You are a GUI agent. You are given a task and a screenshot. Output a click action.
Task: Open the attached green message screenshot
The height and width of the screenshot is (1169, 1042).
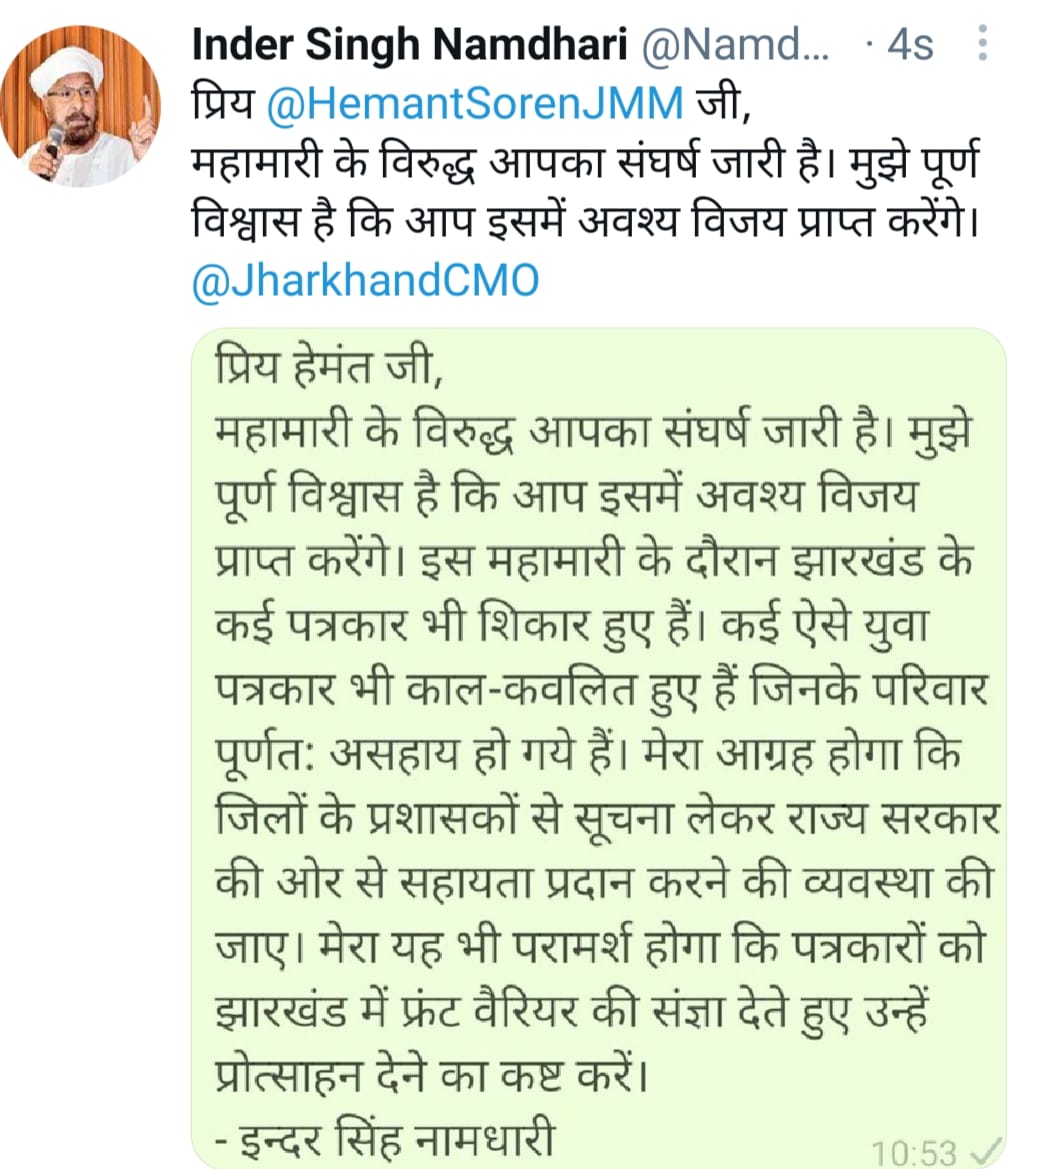point(599,748)
